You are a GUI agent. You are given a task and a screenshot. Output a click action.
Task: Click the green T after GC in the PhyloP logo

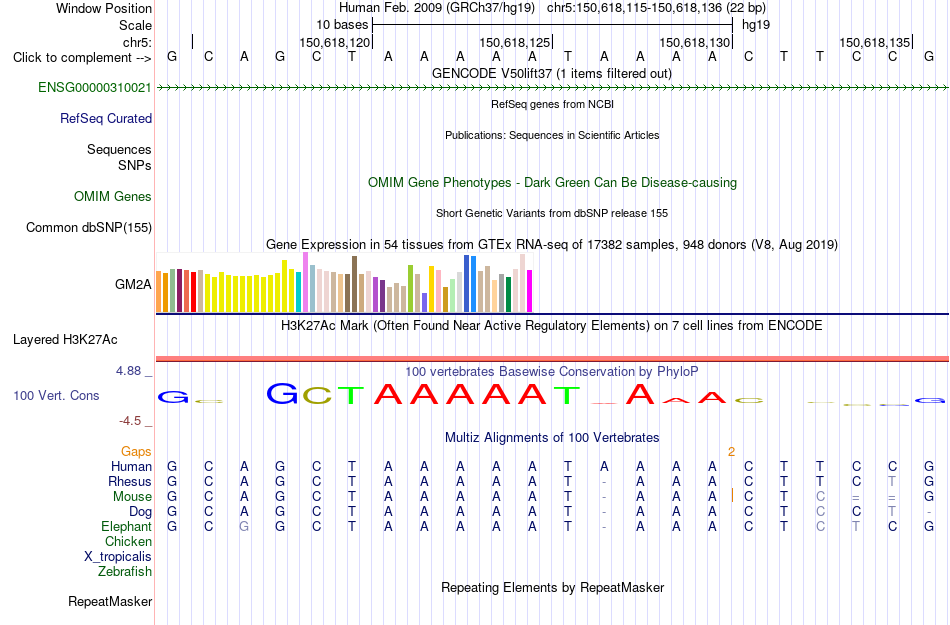(x=350, y=395)
